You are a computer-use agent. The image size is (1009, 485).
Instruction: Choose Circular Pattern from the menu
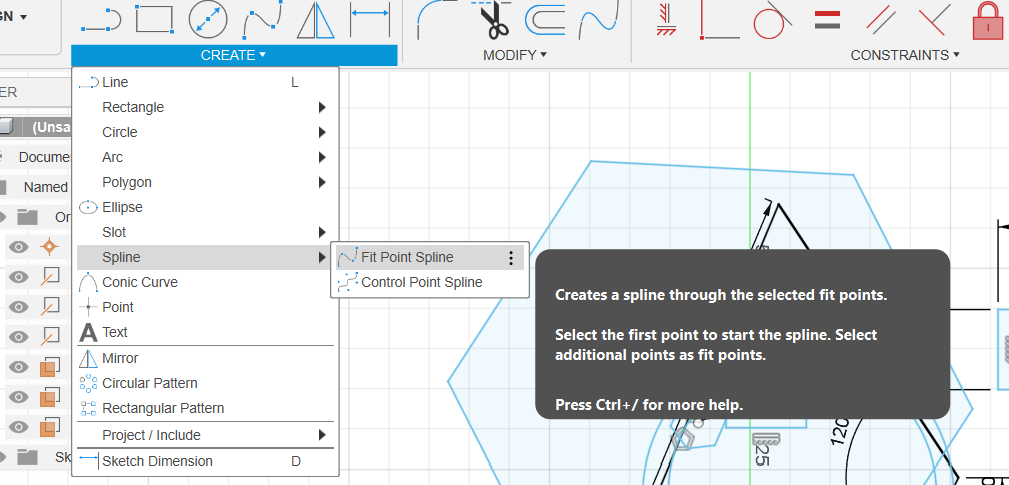point(205,383)
